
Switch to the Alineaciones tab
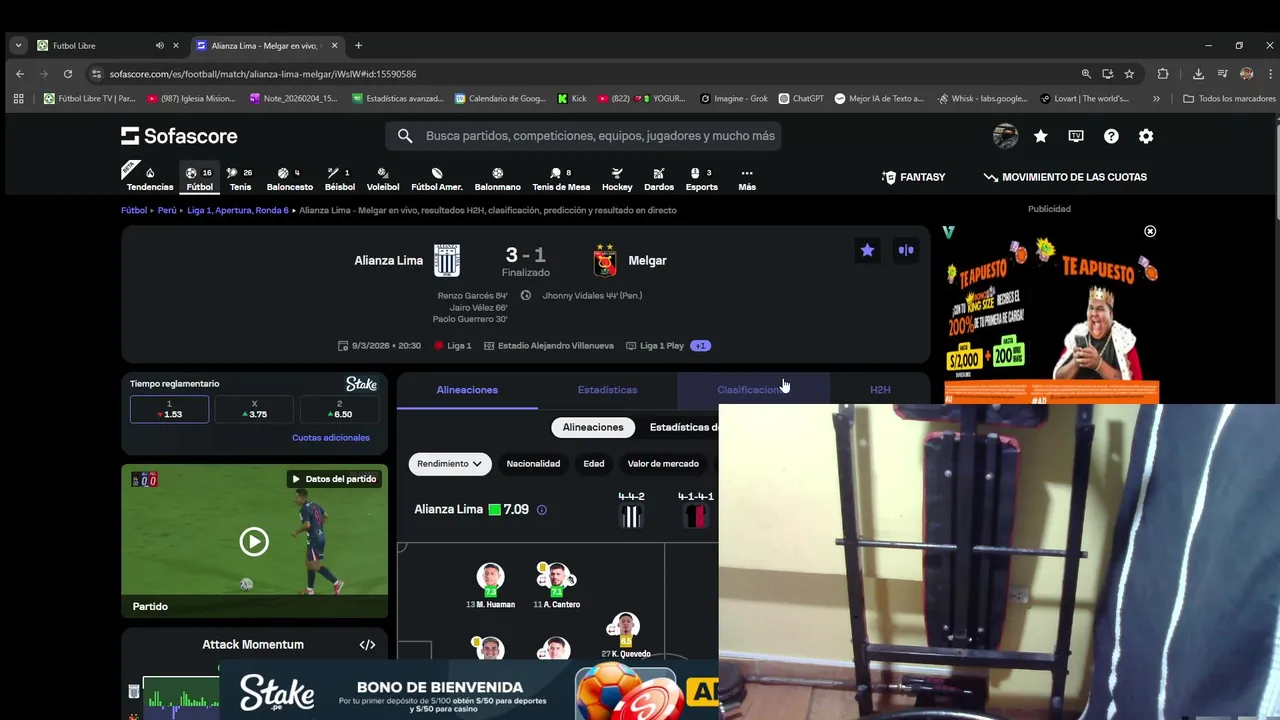[x=467, y=390]
